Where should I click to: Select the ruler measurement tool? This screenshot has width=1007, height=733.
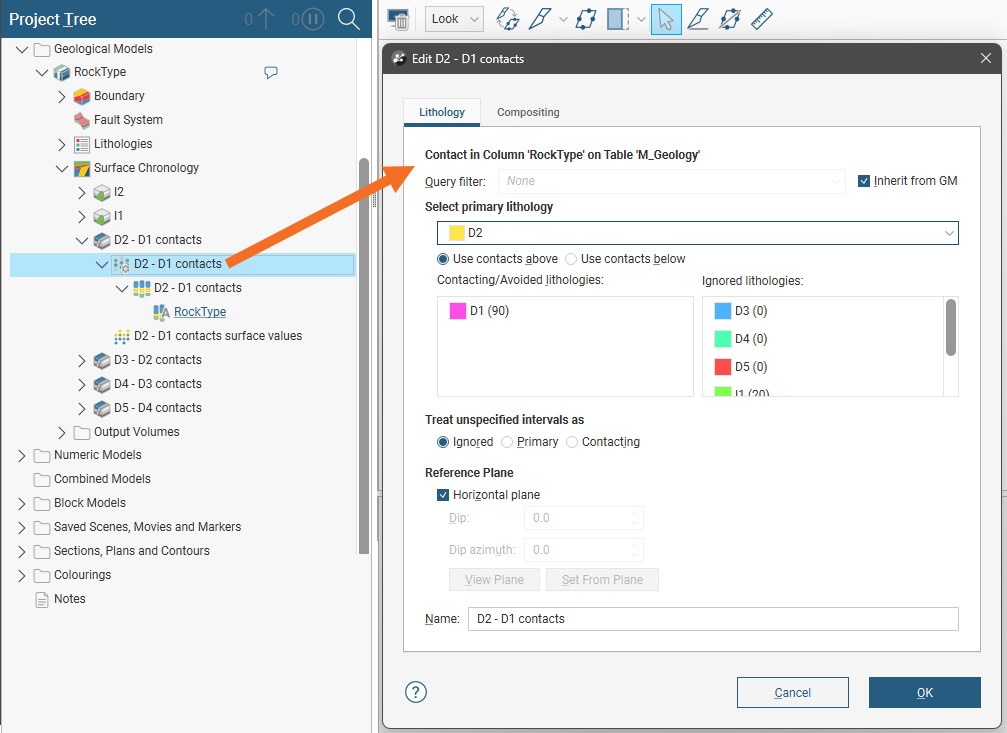point(762,19)
